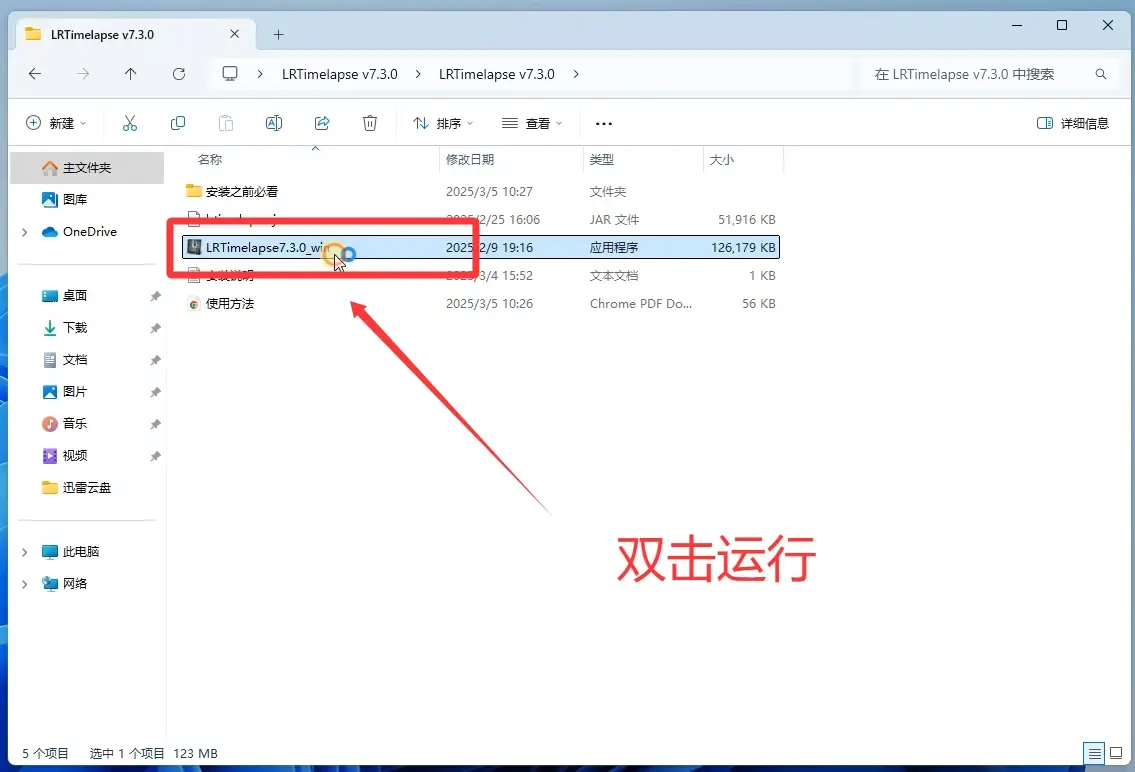Open the 新建 (New) dropdown
Screen dimensions: 1135x772
click(56, 123)
